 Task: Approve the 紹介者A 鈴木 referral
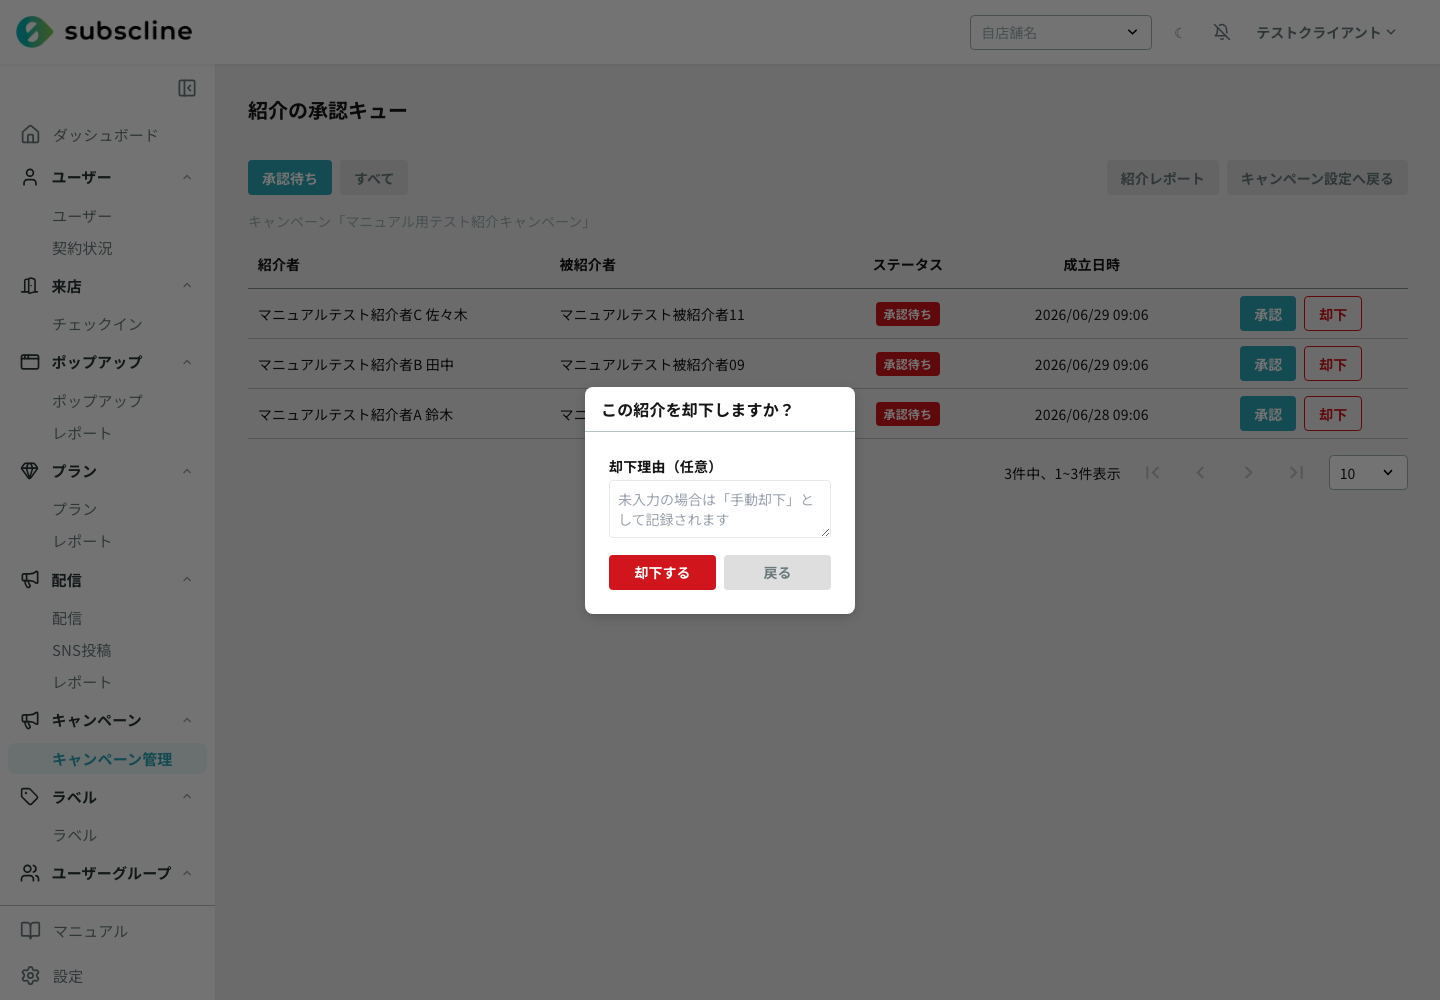[x=1268, y=414]
